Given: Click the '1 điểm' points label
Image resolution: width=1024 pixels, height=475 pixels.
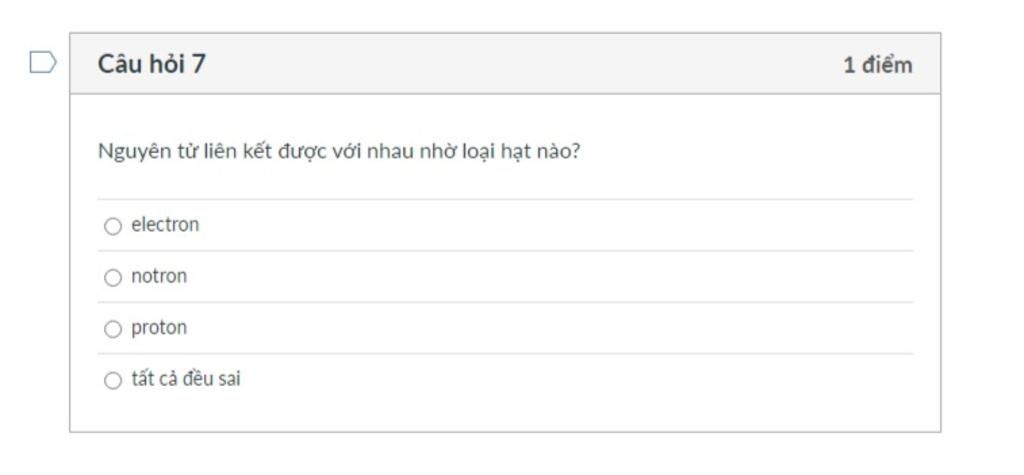Looking at the screenshot, I should (878, 65).
